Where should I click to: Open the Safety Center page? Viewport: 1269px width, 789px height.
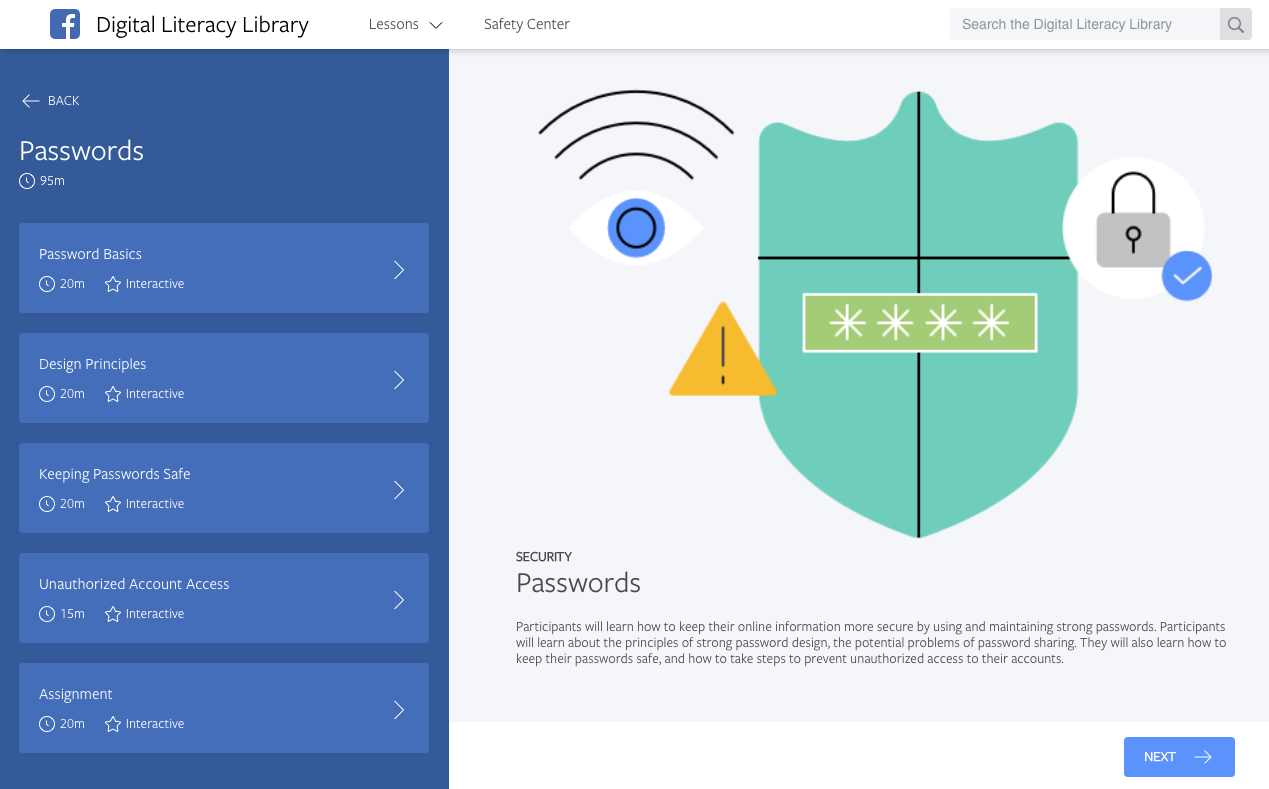(x=526, y=23)
